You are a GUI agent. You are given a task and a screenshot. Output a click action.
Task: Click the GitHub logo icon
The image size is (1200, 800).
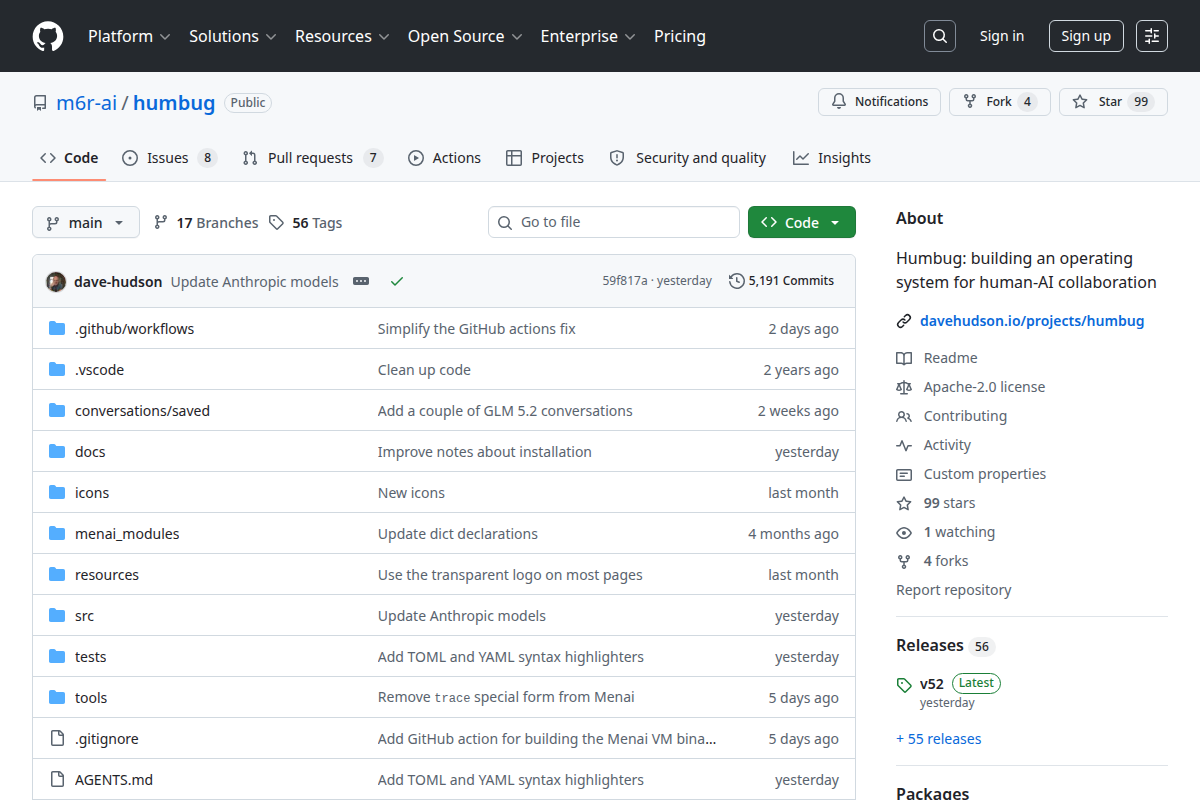[x=48, y=36]
